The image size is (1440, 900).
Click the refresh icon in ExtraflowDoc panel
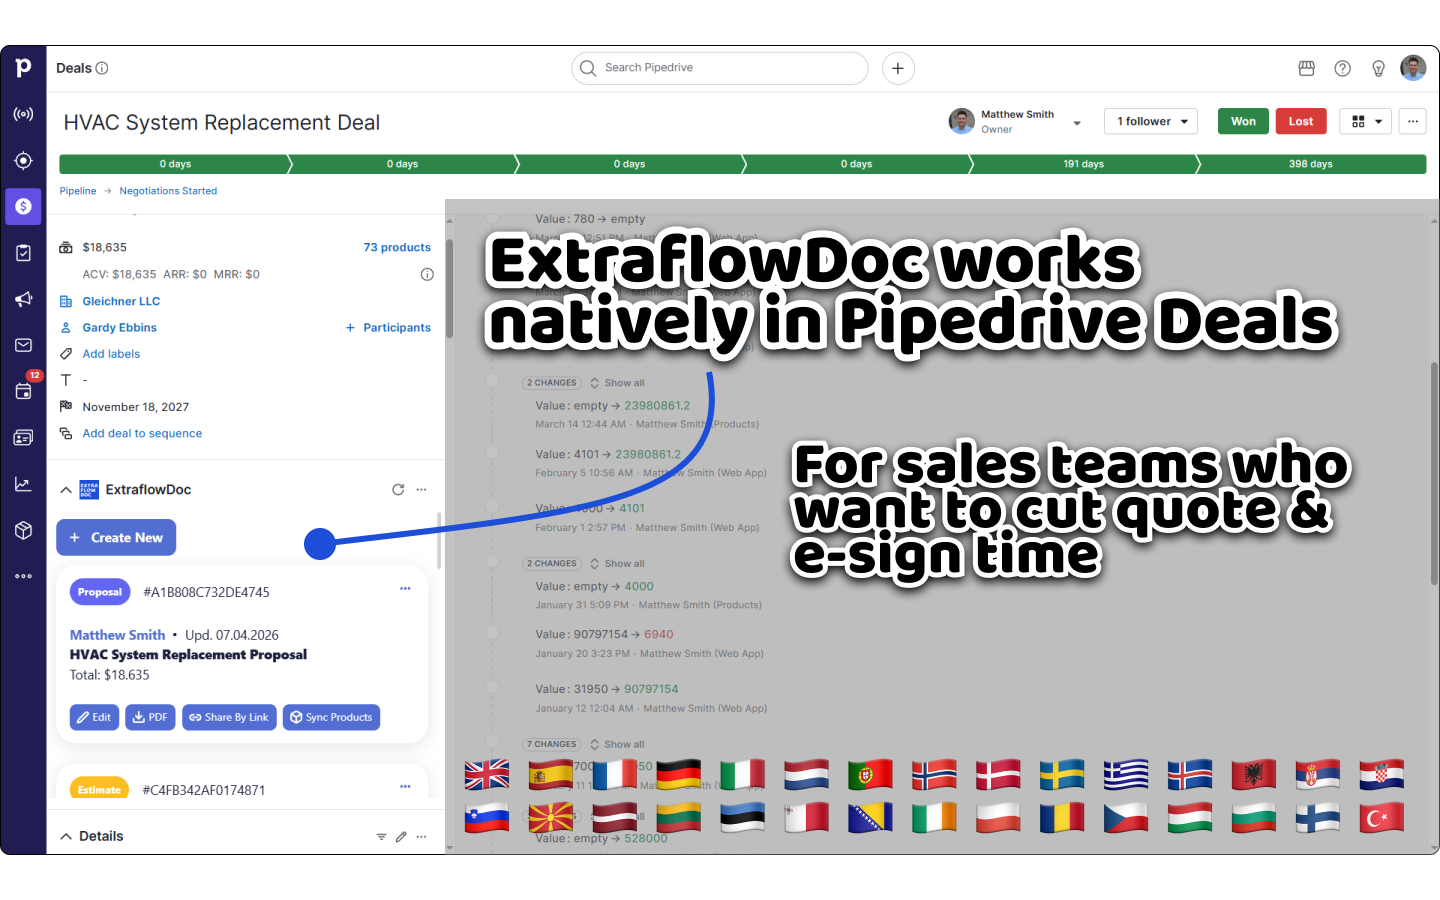(398, 489)
